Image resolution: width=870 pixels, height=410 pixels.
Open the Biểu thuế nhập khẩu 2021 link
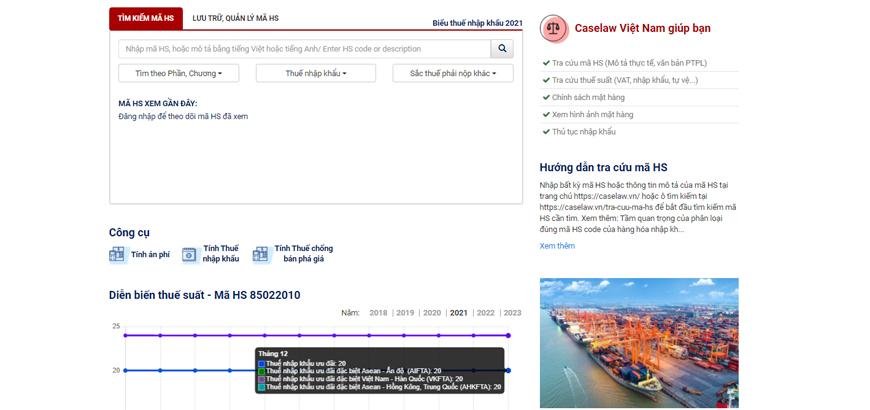point(477,22)
